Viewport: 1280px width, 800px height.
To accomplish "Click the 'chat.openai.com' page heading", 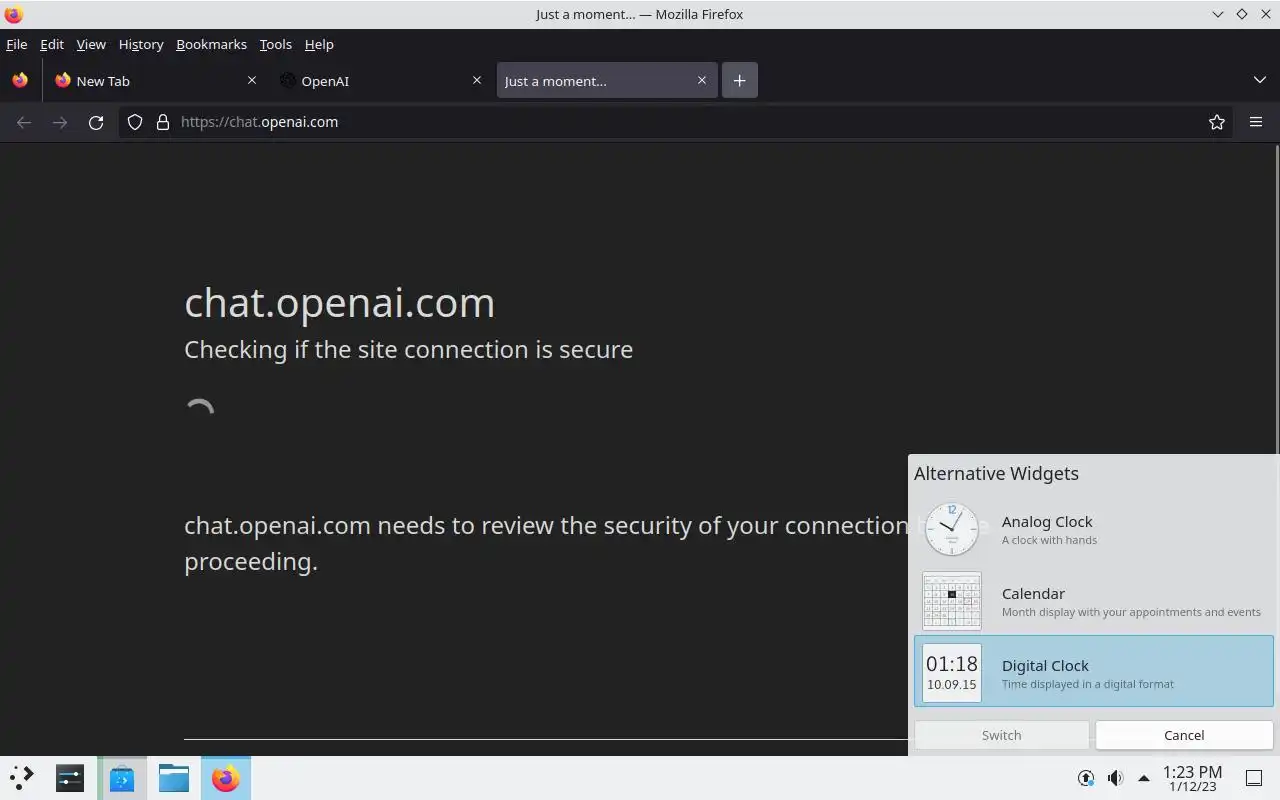I will (339, 303).
